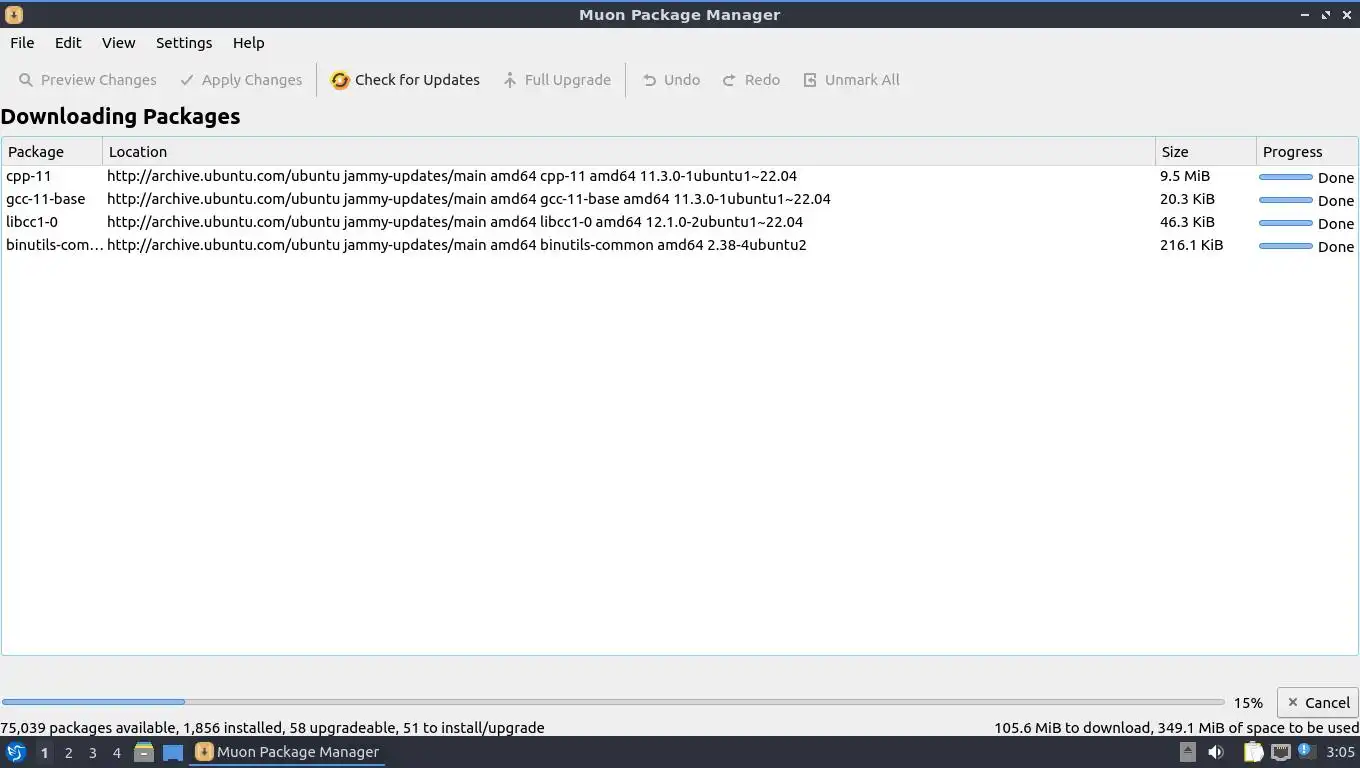Sort by the Package column header
This screenshot has width=1360, height=768.
pyautogui.click(x=52, y=152)
